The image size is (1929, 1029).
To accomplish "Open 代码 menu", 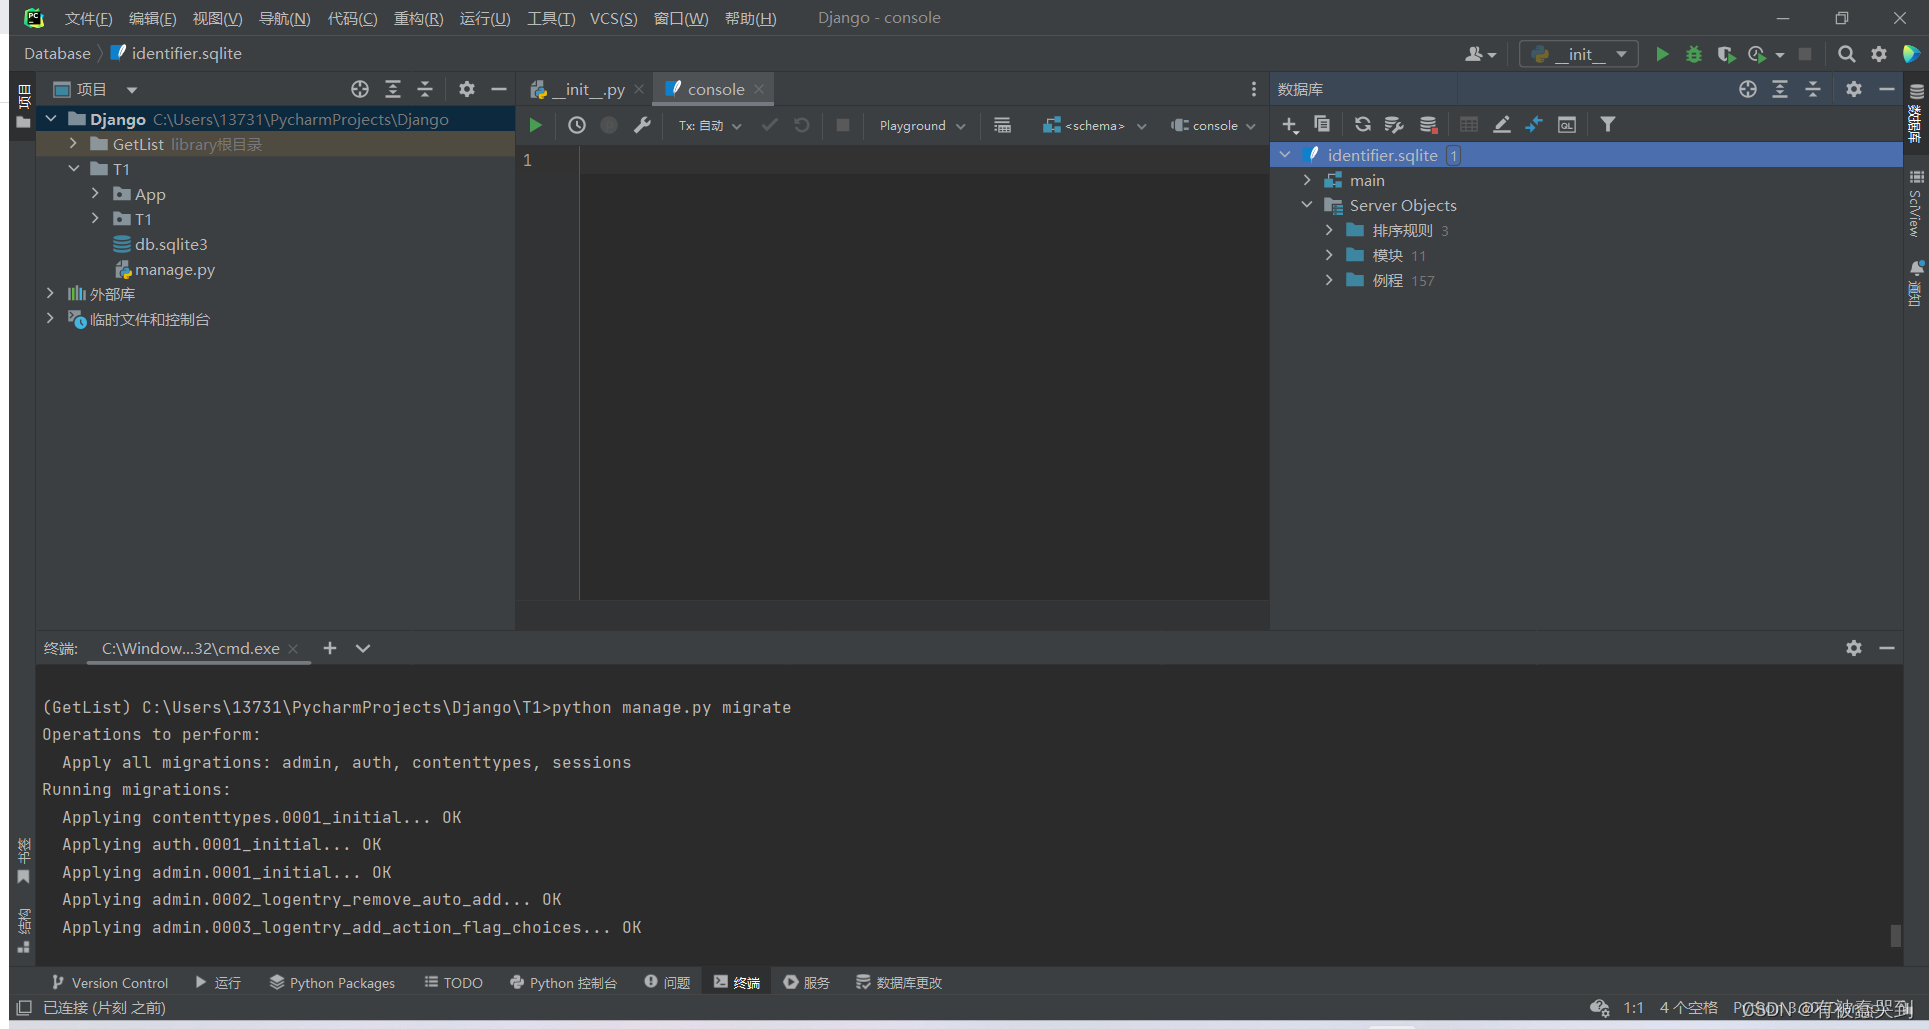I will [x=352, y=18].
